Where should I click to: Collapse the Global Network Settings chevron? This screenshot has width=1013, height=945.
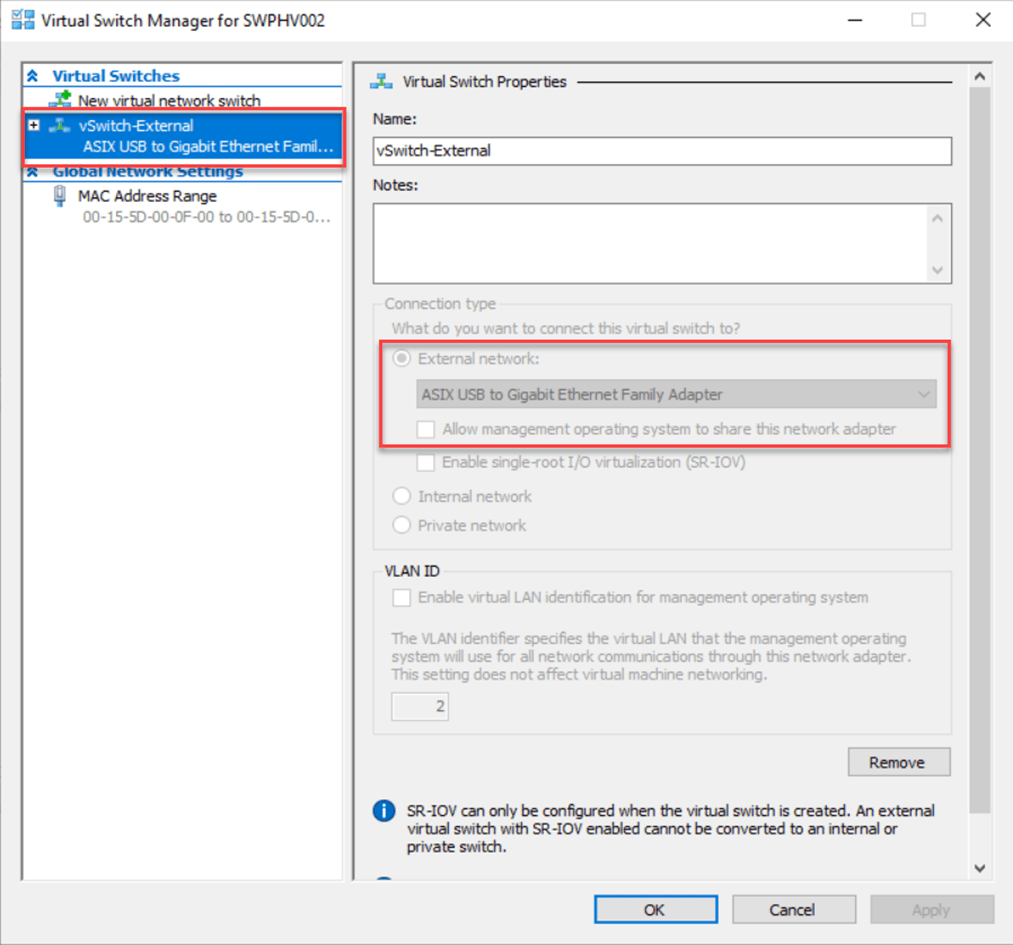pyautogui.click(x=33, y=172)
